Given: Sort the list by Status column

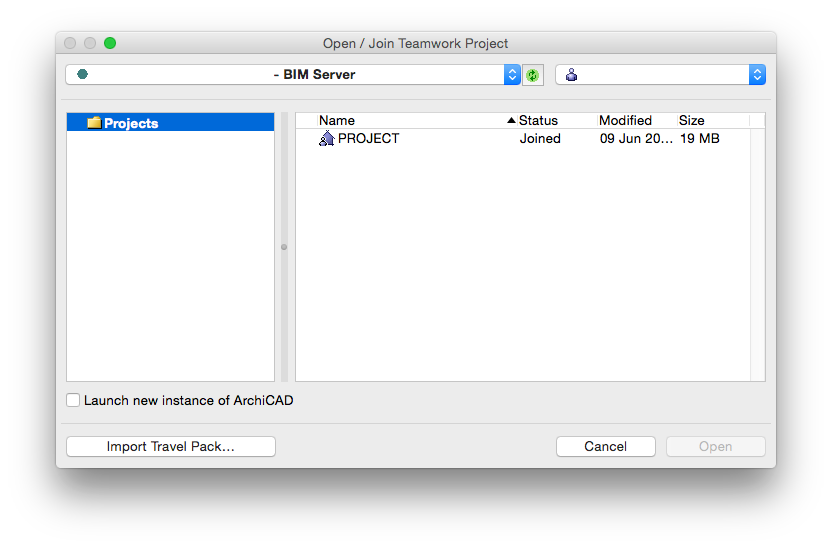Looking at the screenshot, I should coord(557,120).
